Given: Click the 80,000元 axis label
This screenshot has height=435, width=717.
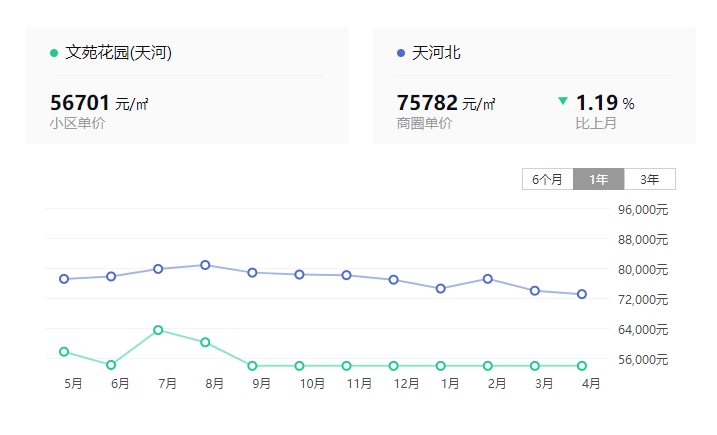Looking at the screenshot, I should (x=643, y=269).
